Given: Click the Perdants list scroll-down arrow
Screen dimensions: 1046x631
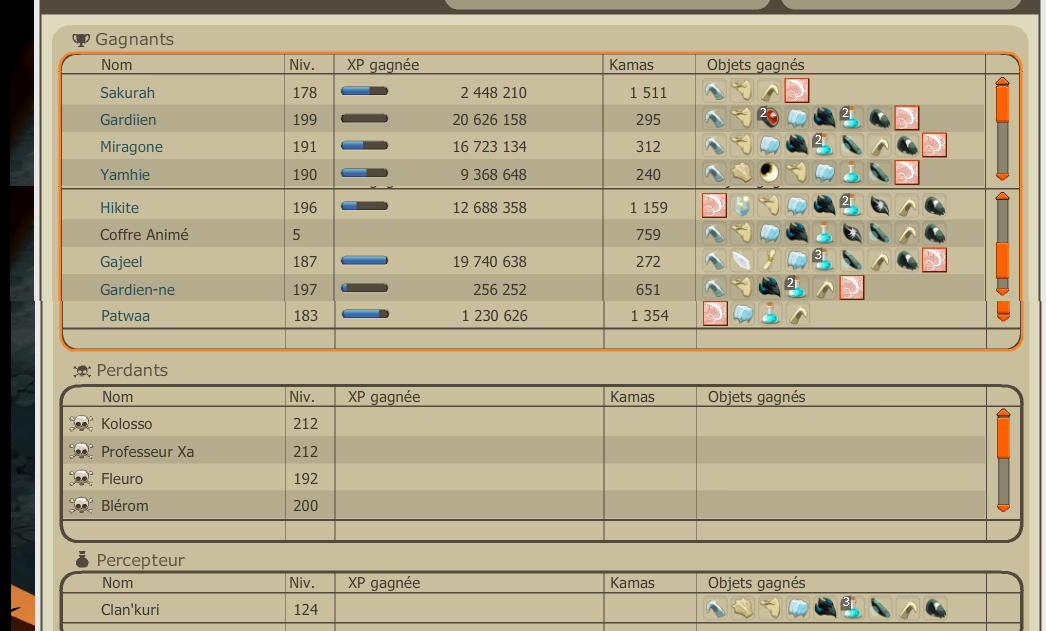Looking at the screenshot, I should 1003,508.
